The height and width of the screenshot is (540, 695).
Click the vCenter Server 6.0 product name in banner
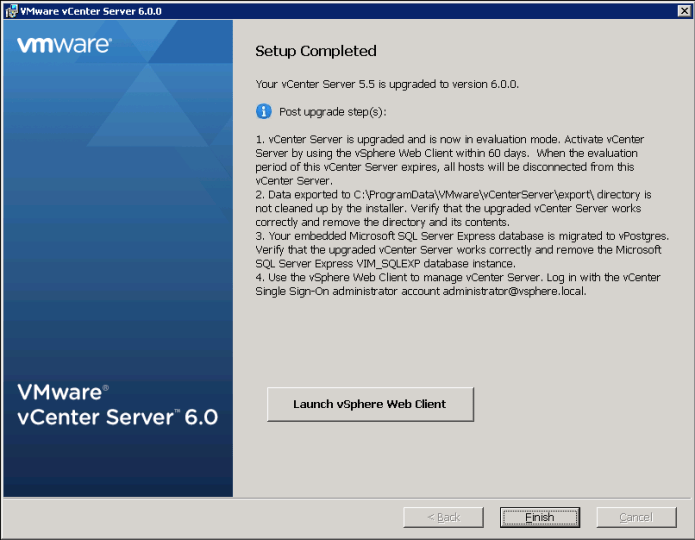[x=118, y=417]
